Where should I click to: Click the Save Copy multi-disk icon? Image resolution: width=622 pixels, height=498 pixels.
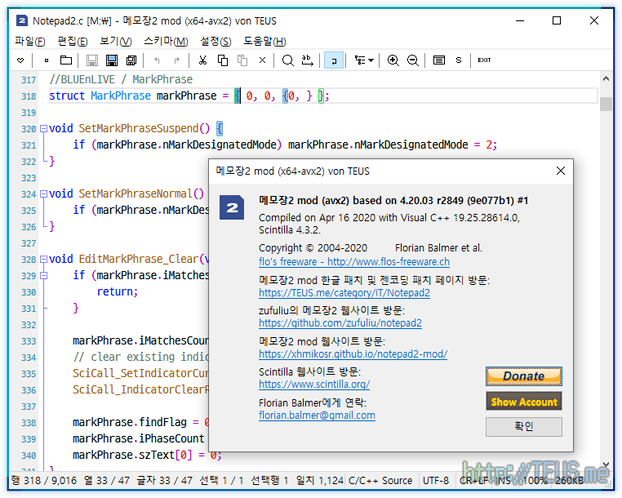[x=131, y=60]
